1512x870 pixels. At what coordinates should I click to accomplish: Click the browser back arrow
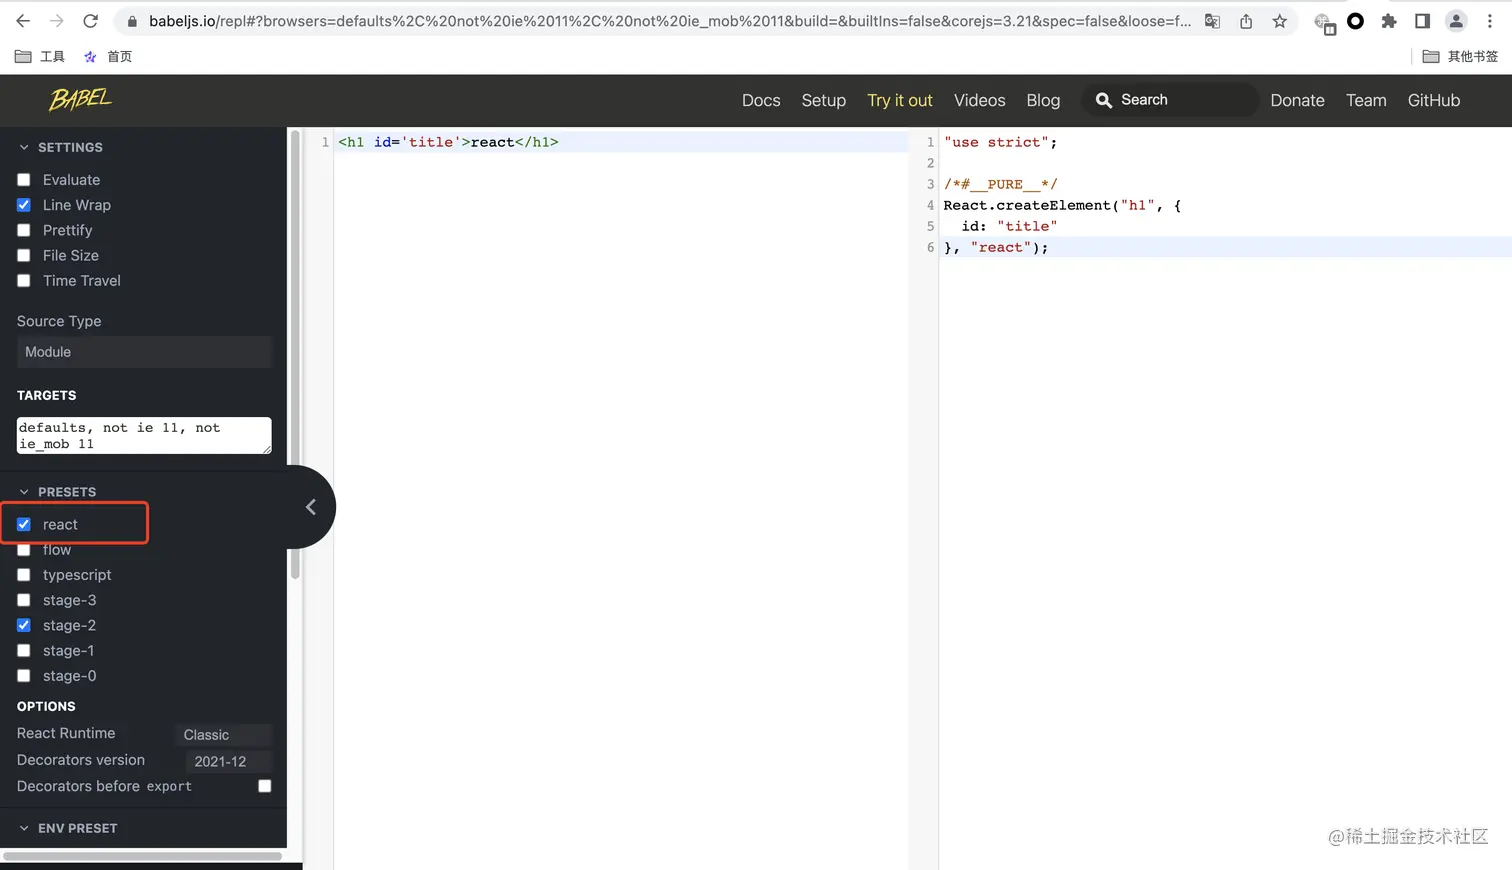click(23, 21)
